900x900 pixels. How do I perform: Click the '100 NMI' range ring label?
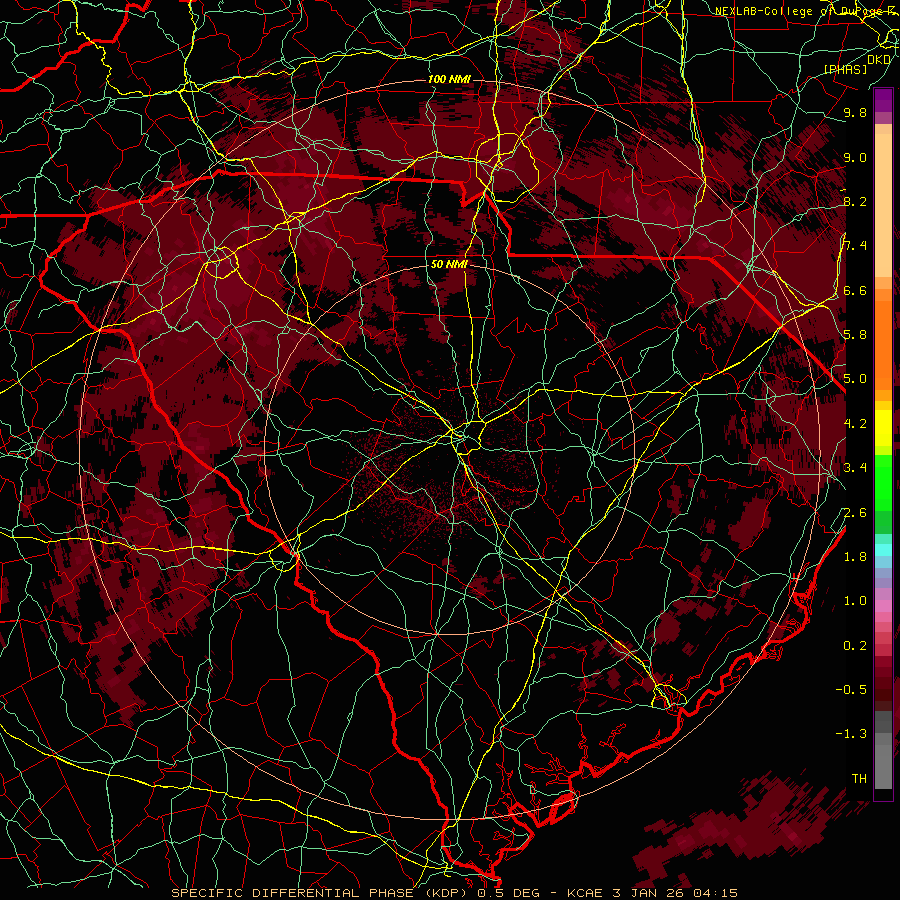click(x=448, y=79)
